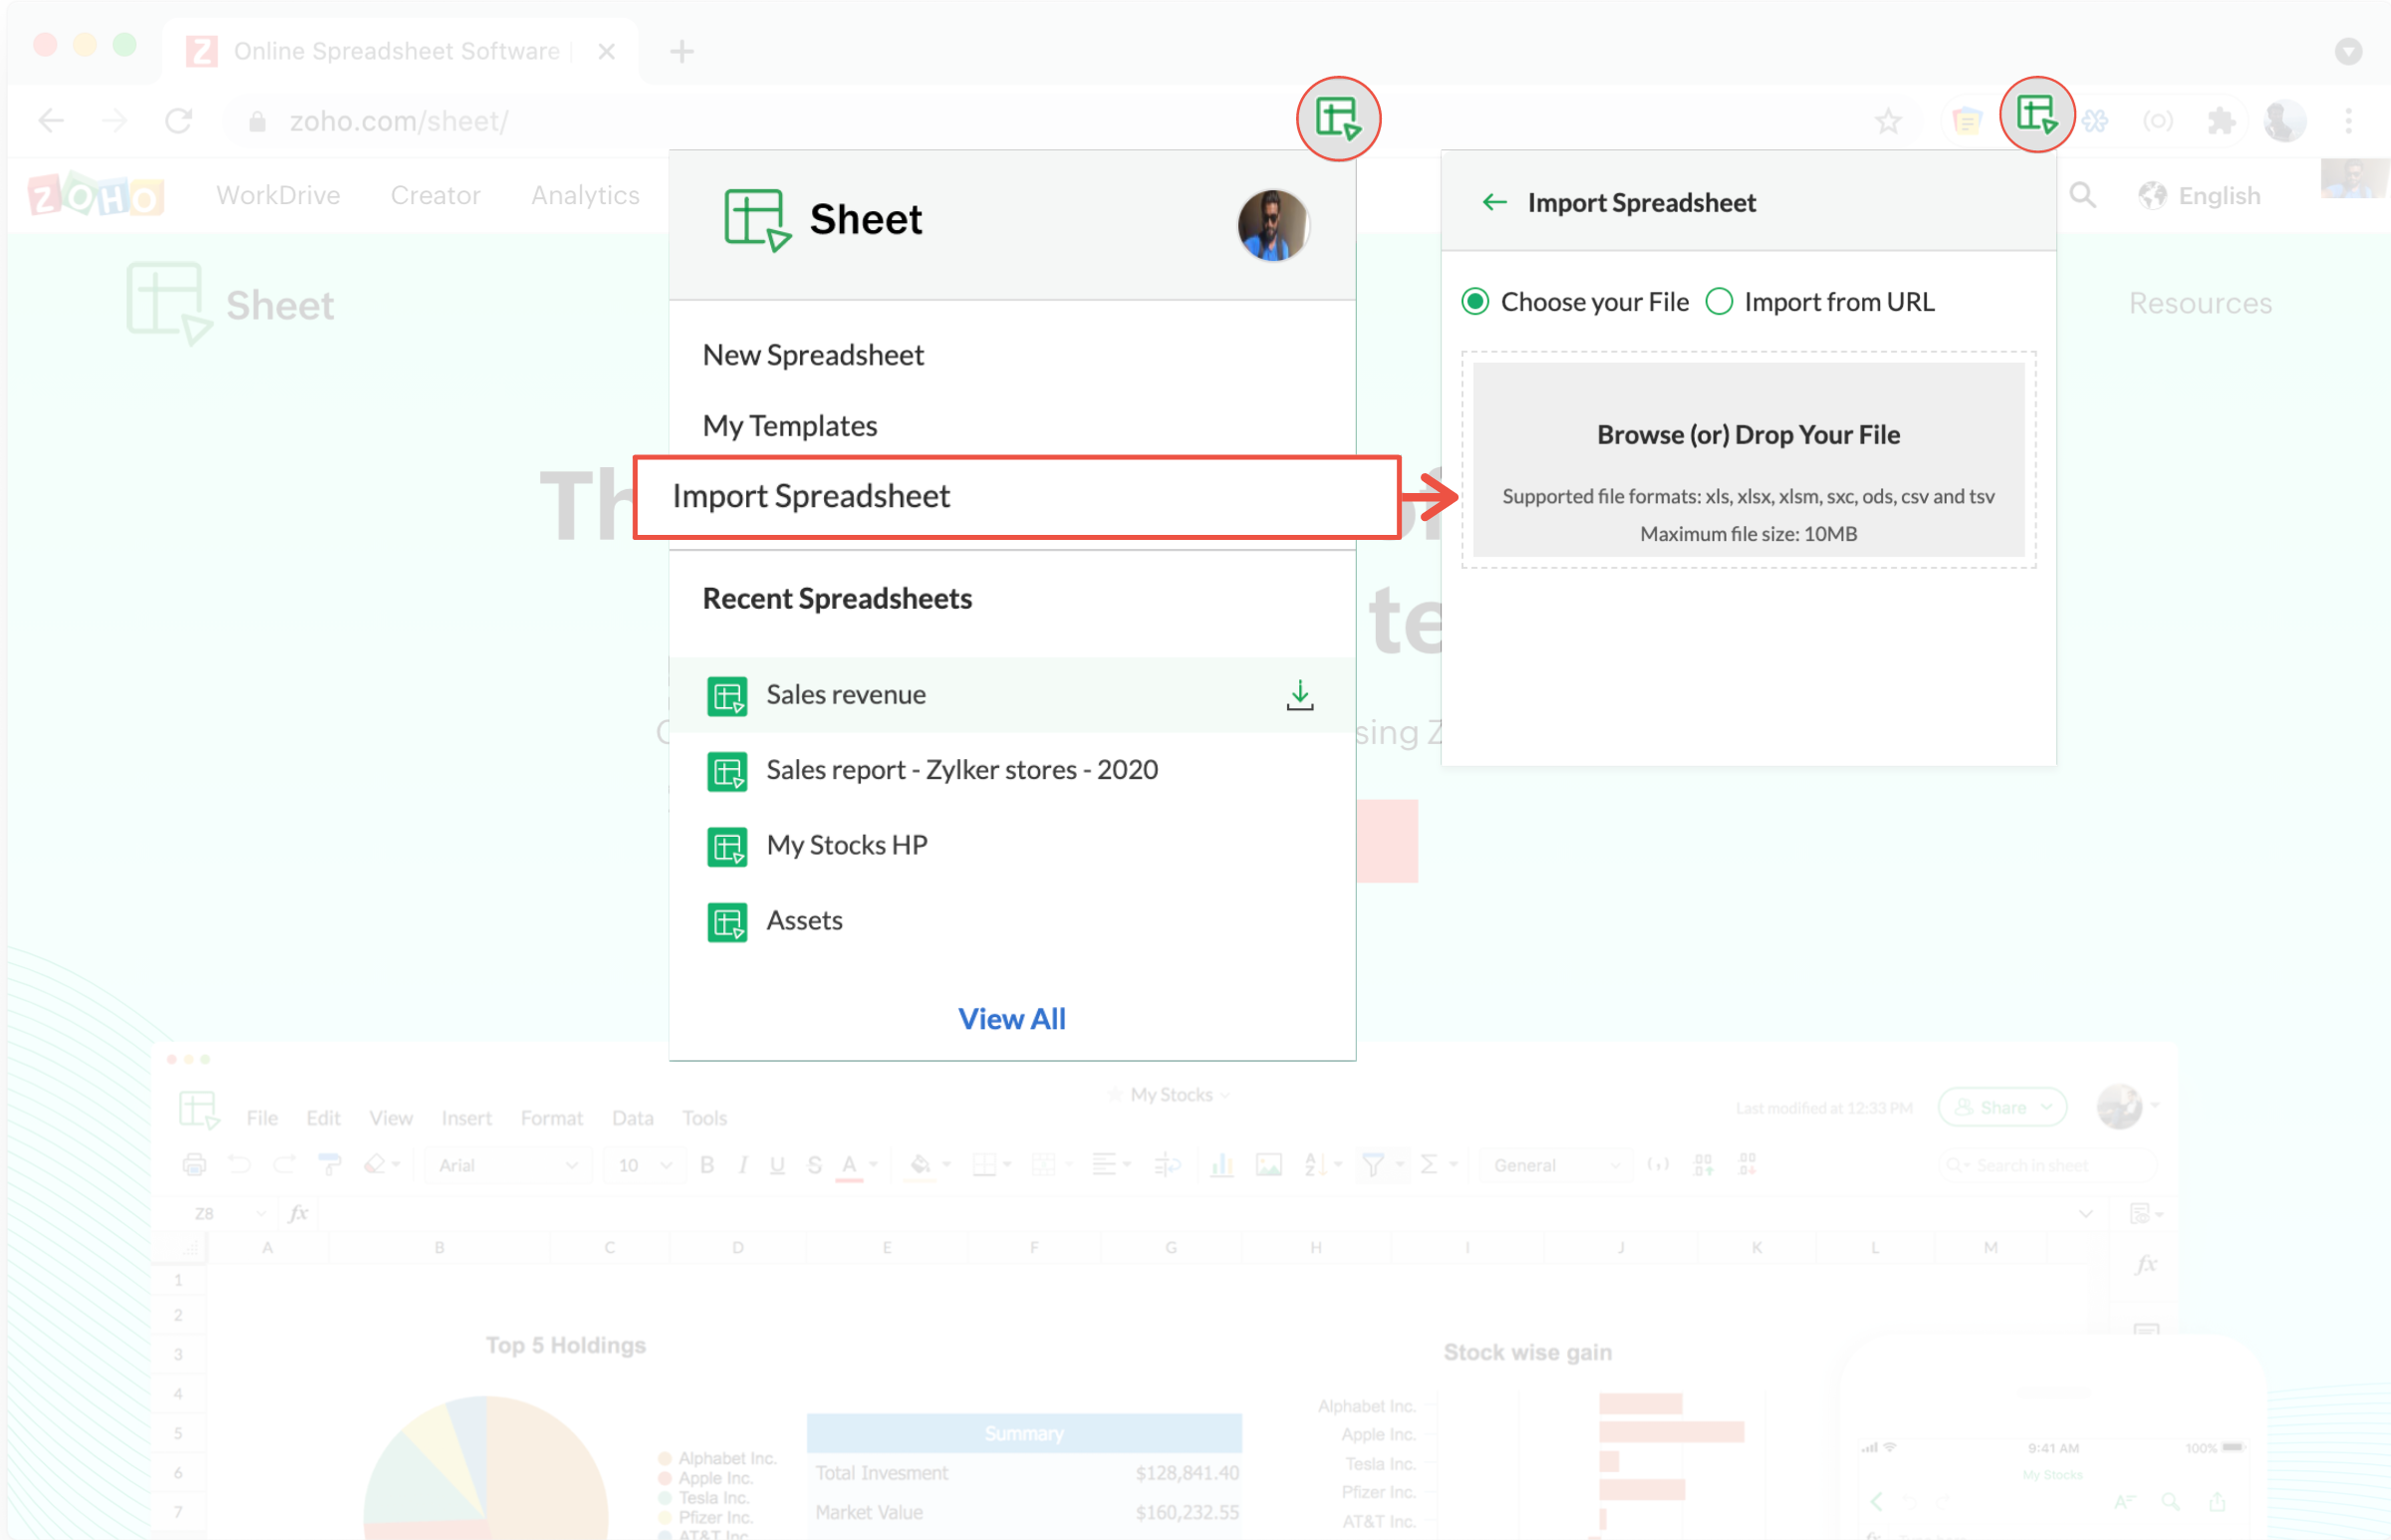This screenshot has height=1540, width=2391.
Task: Click the search magnifier on Zoho header
Action: pos(2082,195)
